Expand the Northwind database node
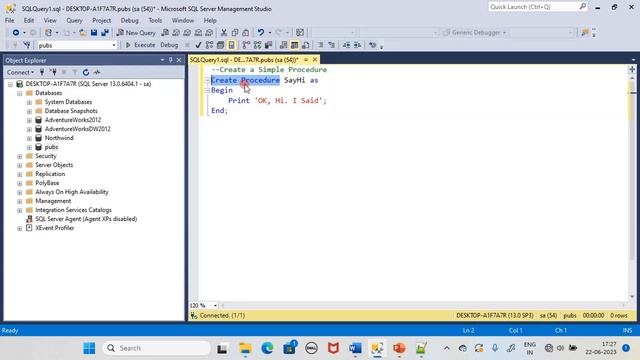The width and height of the screenshot is (640, 360). click(29, 138)
